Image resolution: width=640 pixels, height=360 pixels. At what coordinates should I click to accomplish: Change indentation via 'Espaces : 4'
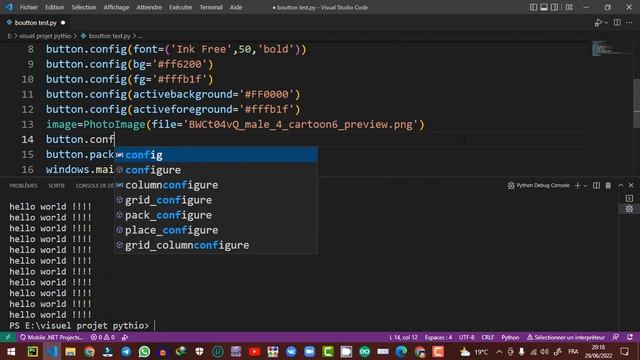point(438,337)
